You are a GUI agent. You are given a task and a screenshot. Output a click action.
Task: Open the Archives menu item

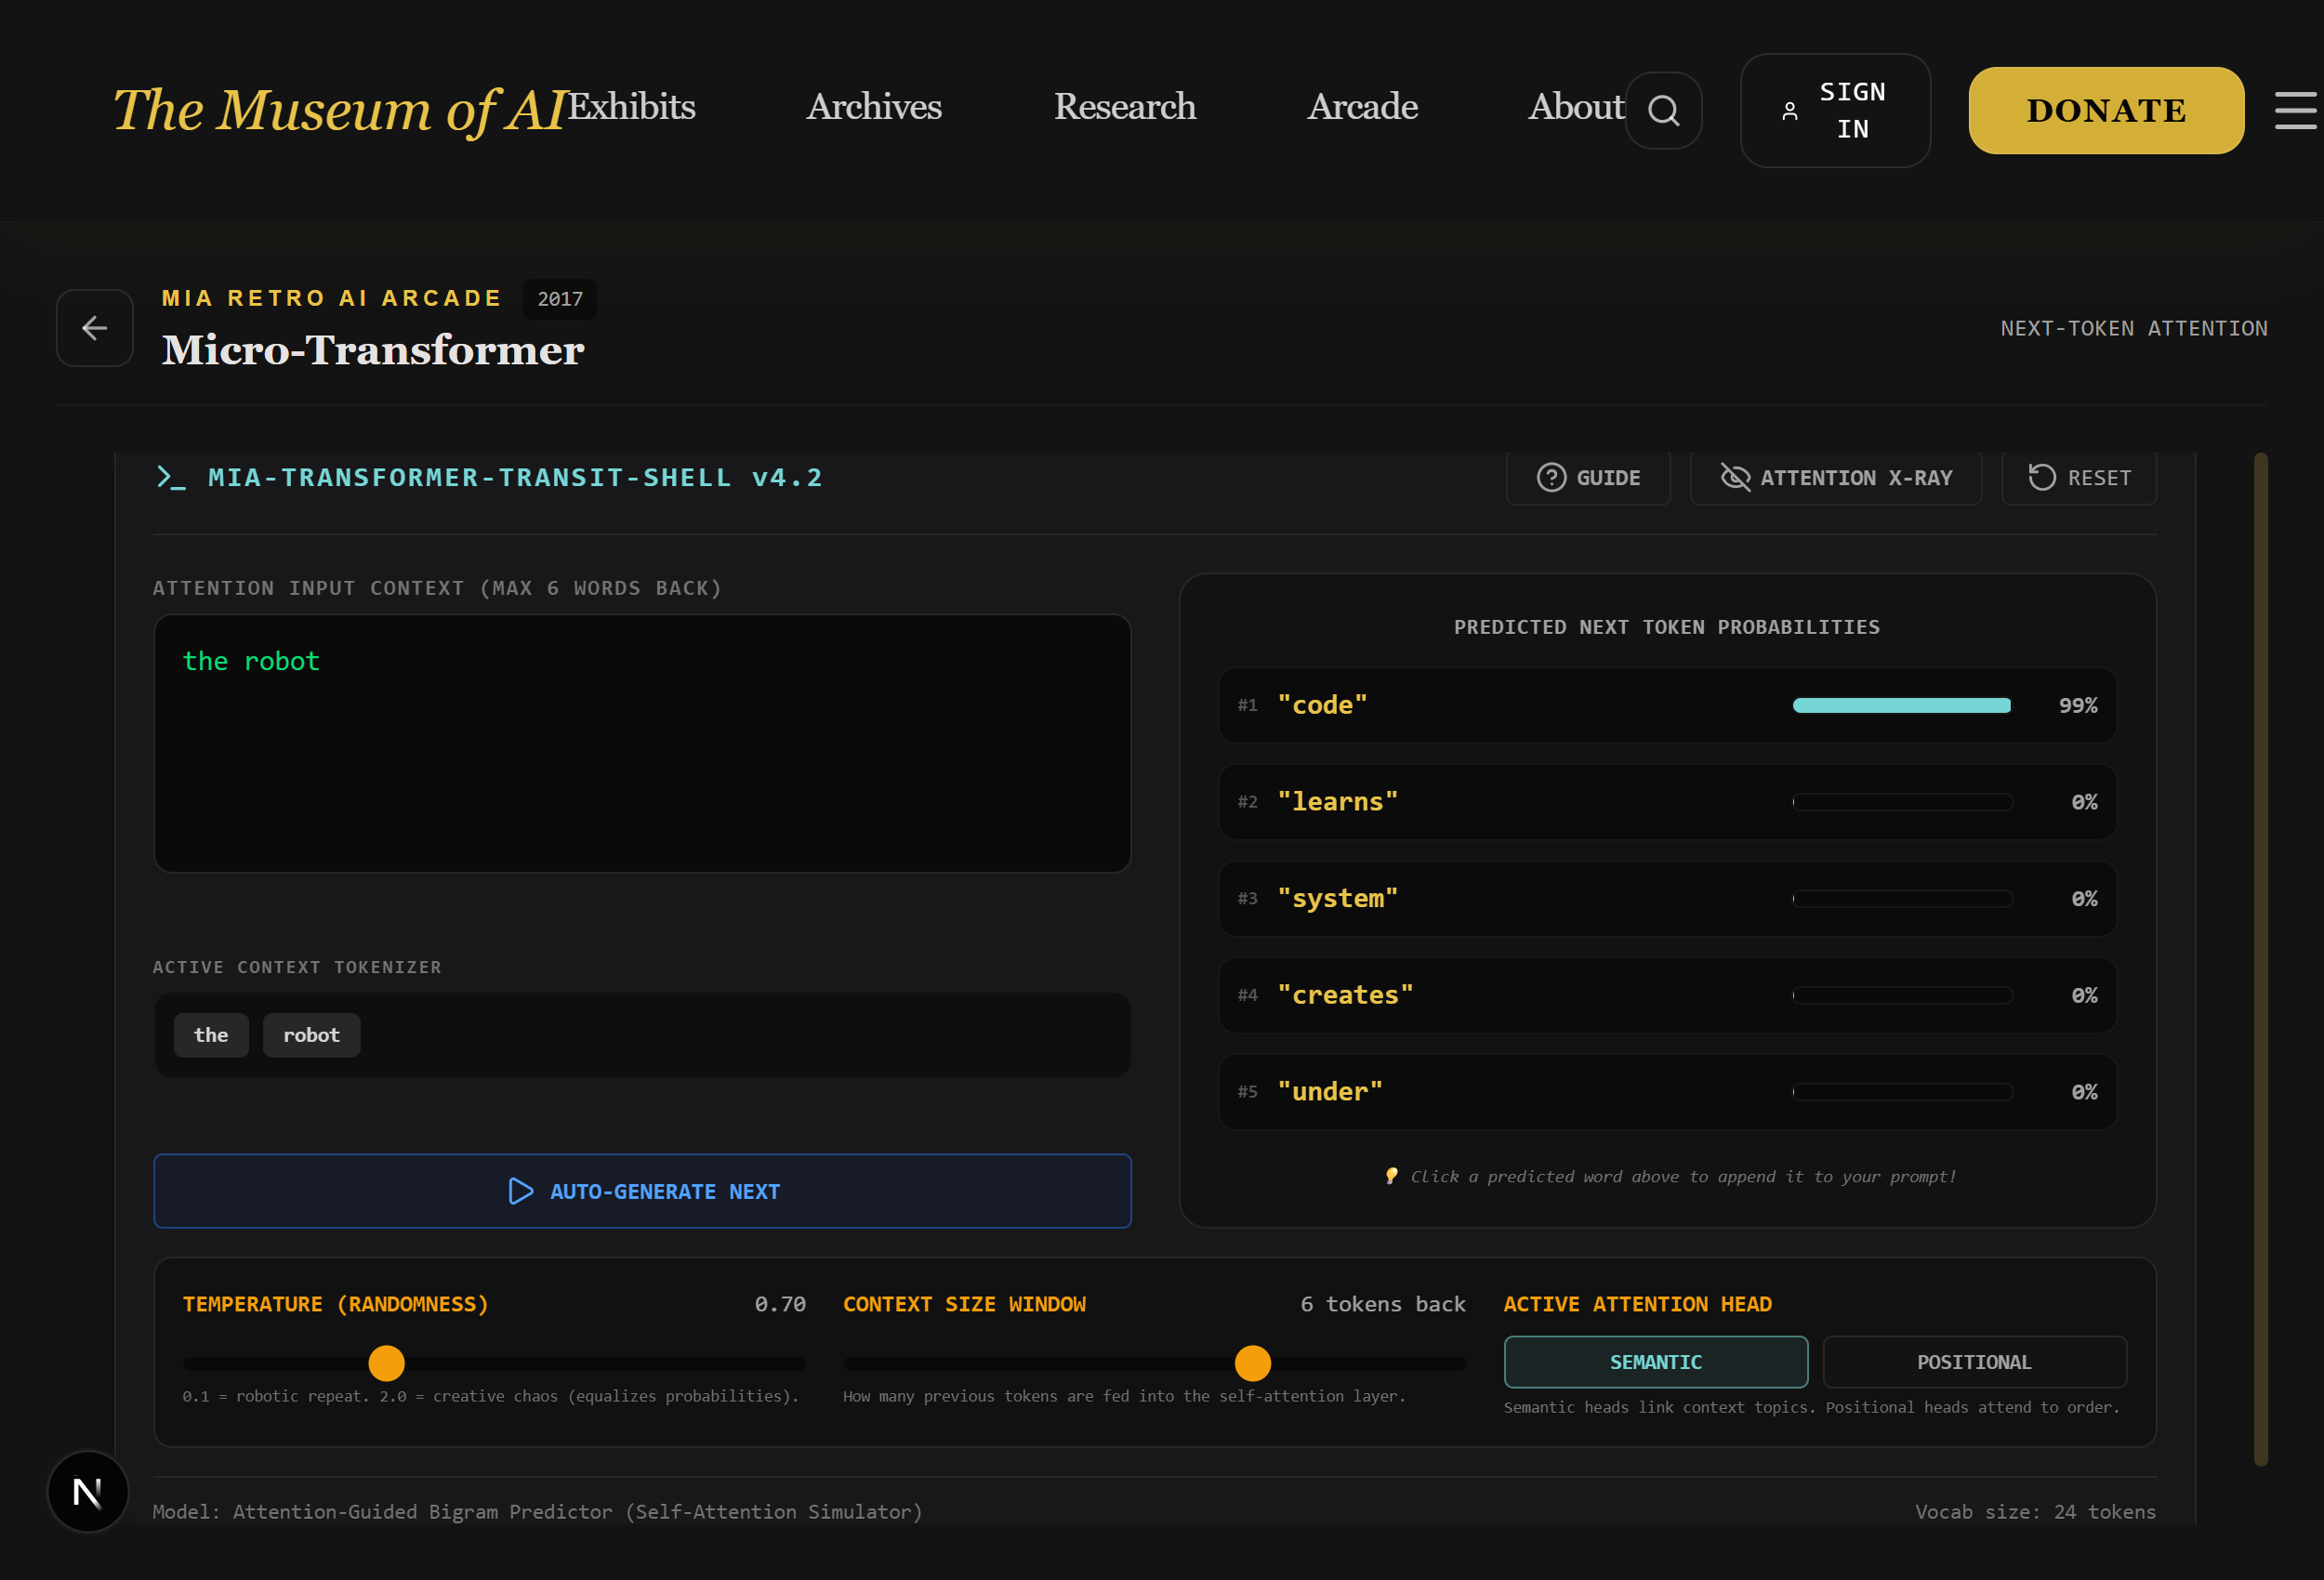click(x=874, y=106)
